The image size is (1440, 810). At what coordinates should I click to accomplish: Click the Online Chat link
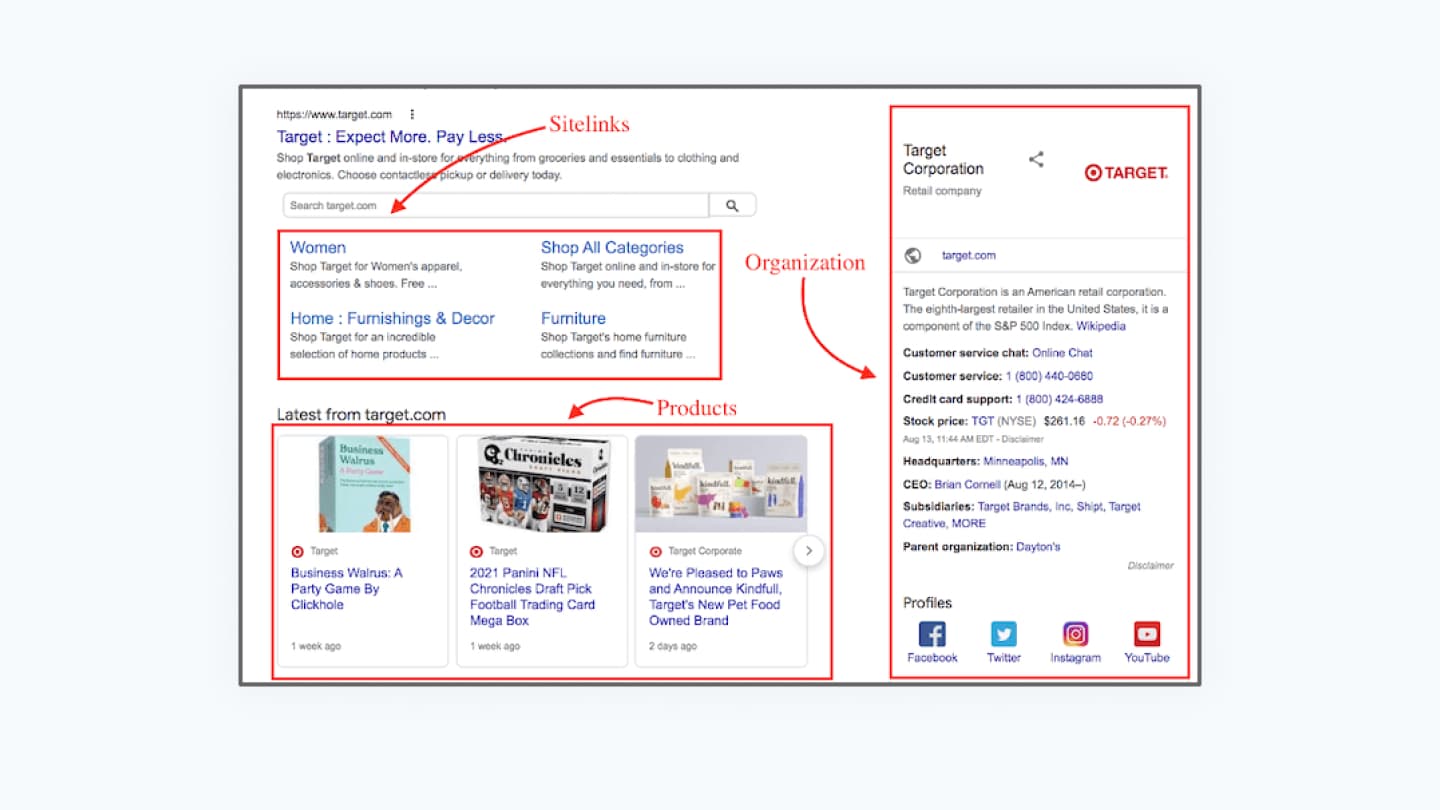tap(1062, 353)
